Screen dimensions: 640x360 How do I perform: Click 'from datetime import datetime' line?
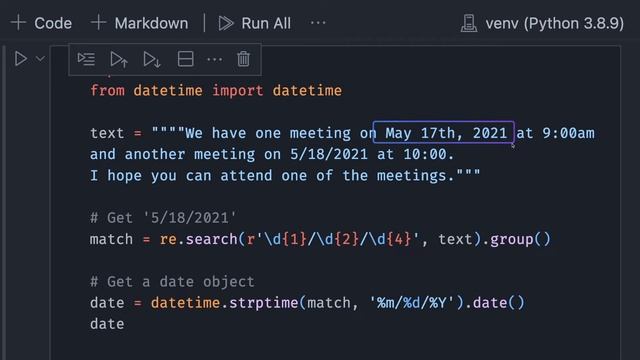[216, 90]
